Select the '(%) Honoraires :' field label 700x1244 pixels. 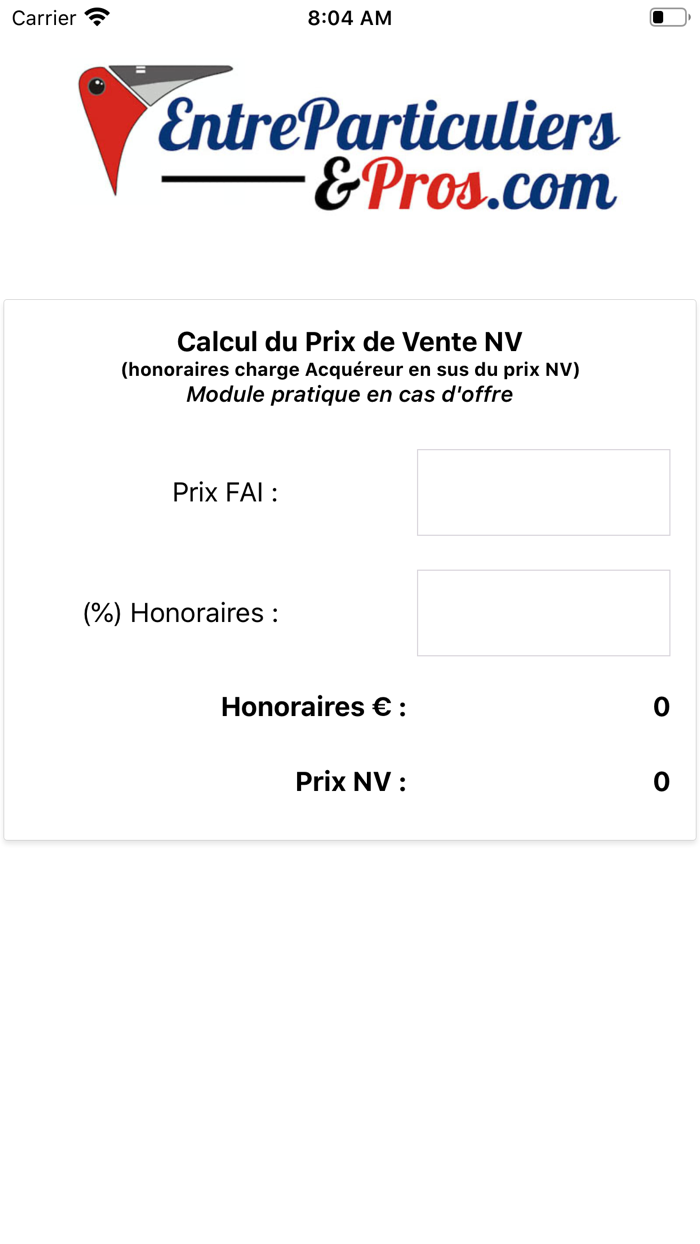[183, 612]
